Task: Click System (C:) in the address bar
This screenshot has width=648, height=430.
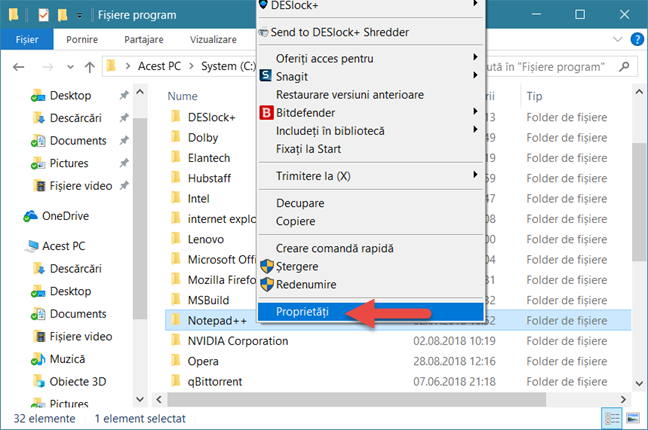Action: (229, 66)
